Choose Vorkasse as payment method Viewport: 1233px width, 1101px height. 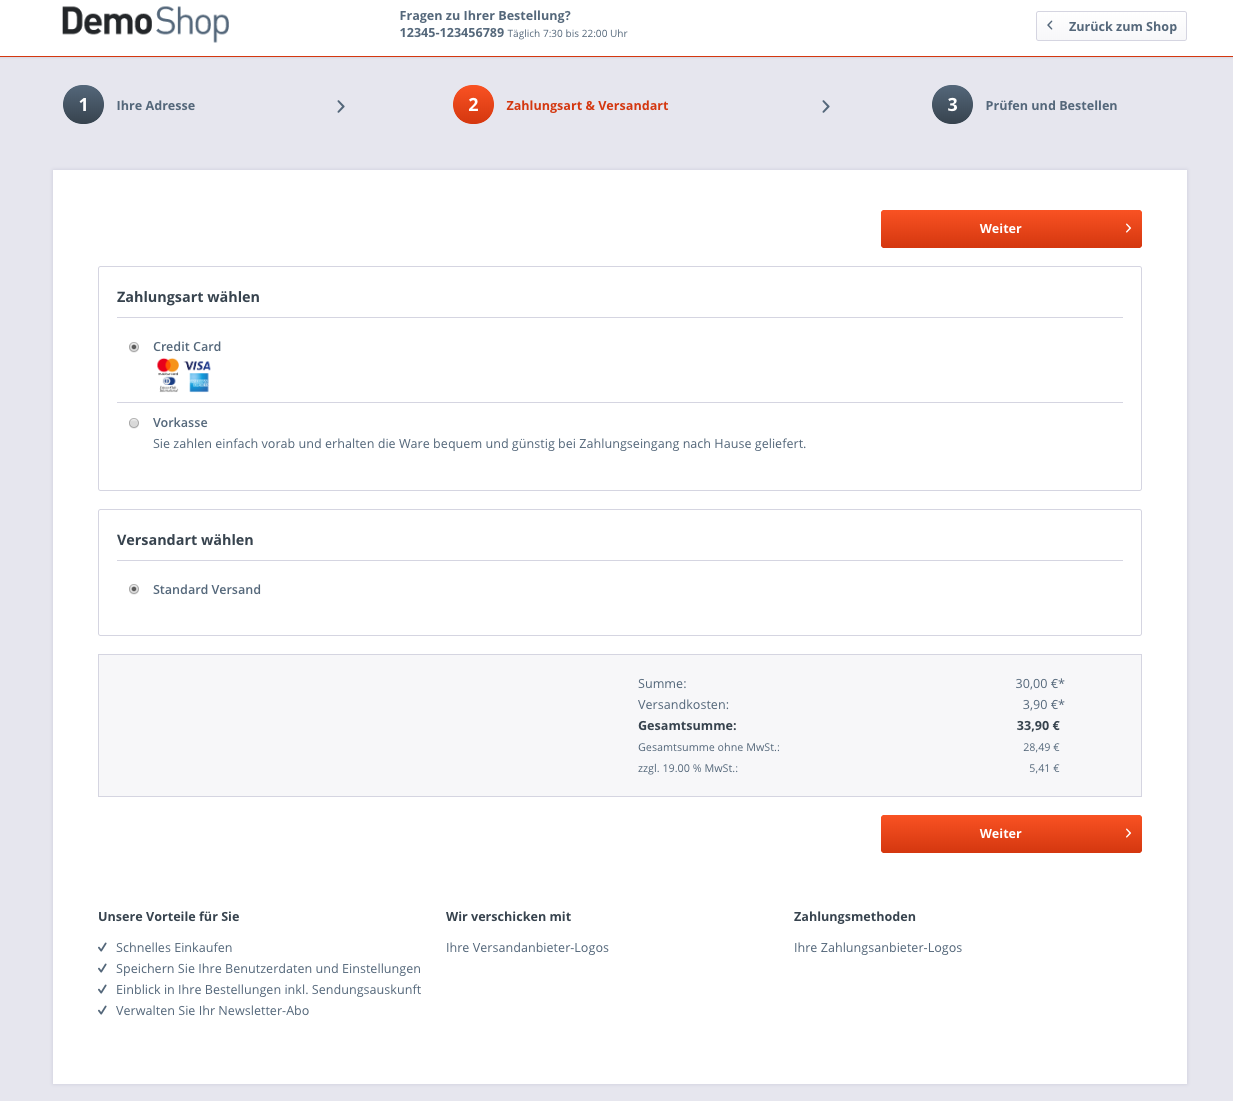134,423
